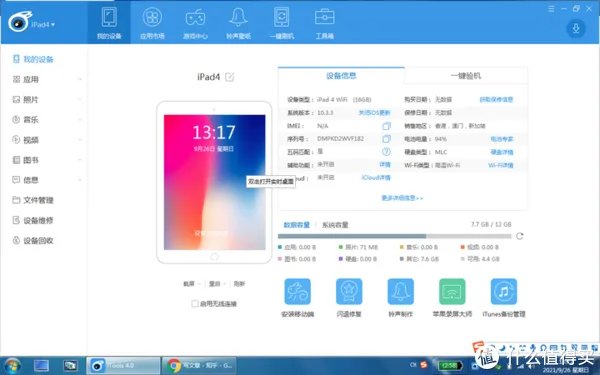Click the 7.7 GB / 12 GB capacity text
Viewport: 600px width, 375px height.
click(491, 224)
